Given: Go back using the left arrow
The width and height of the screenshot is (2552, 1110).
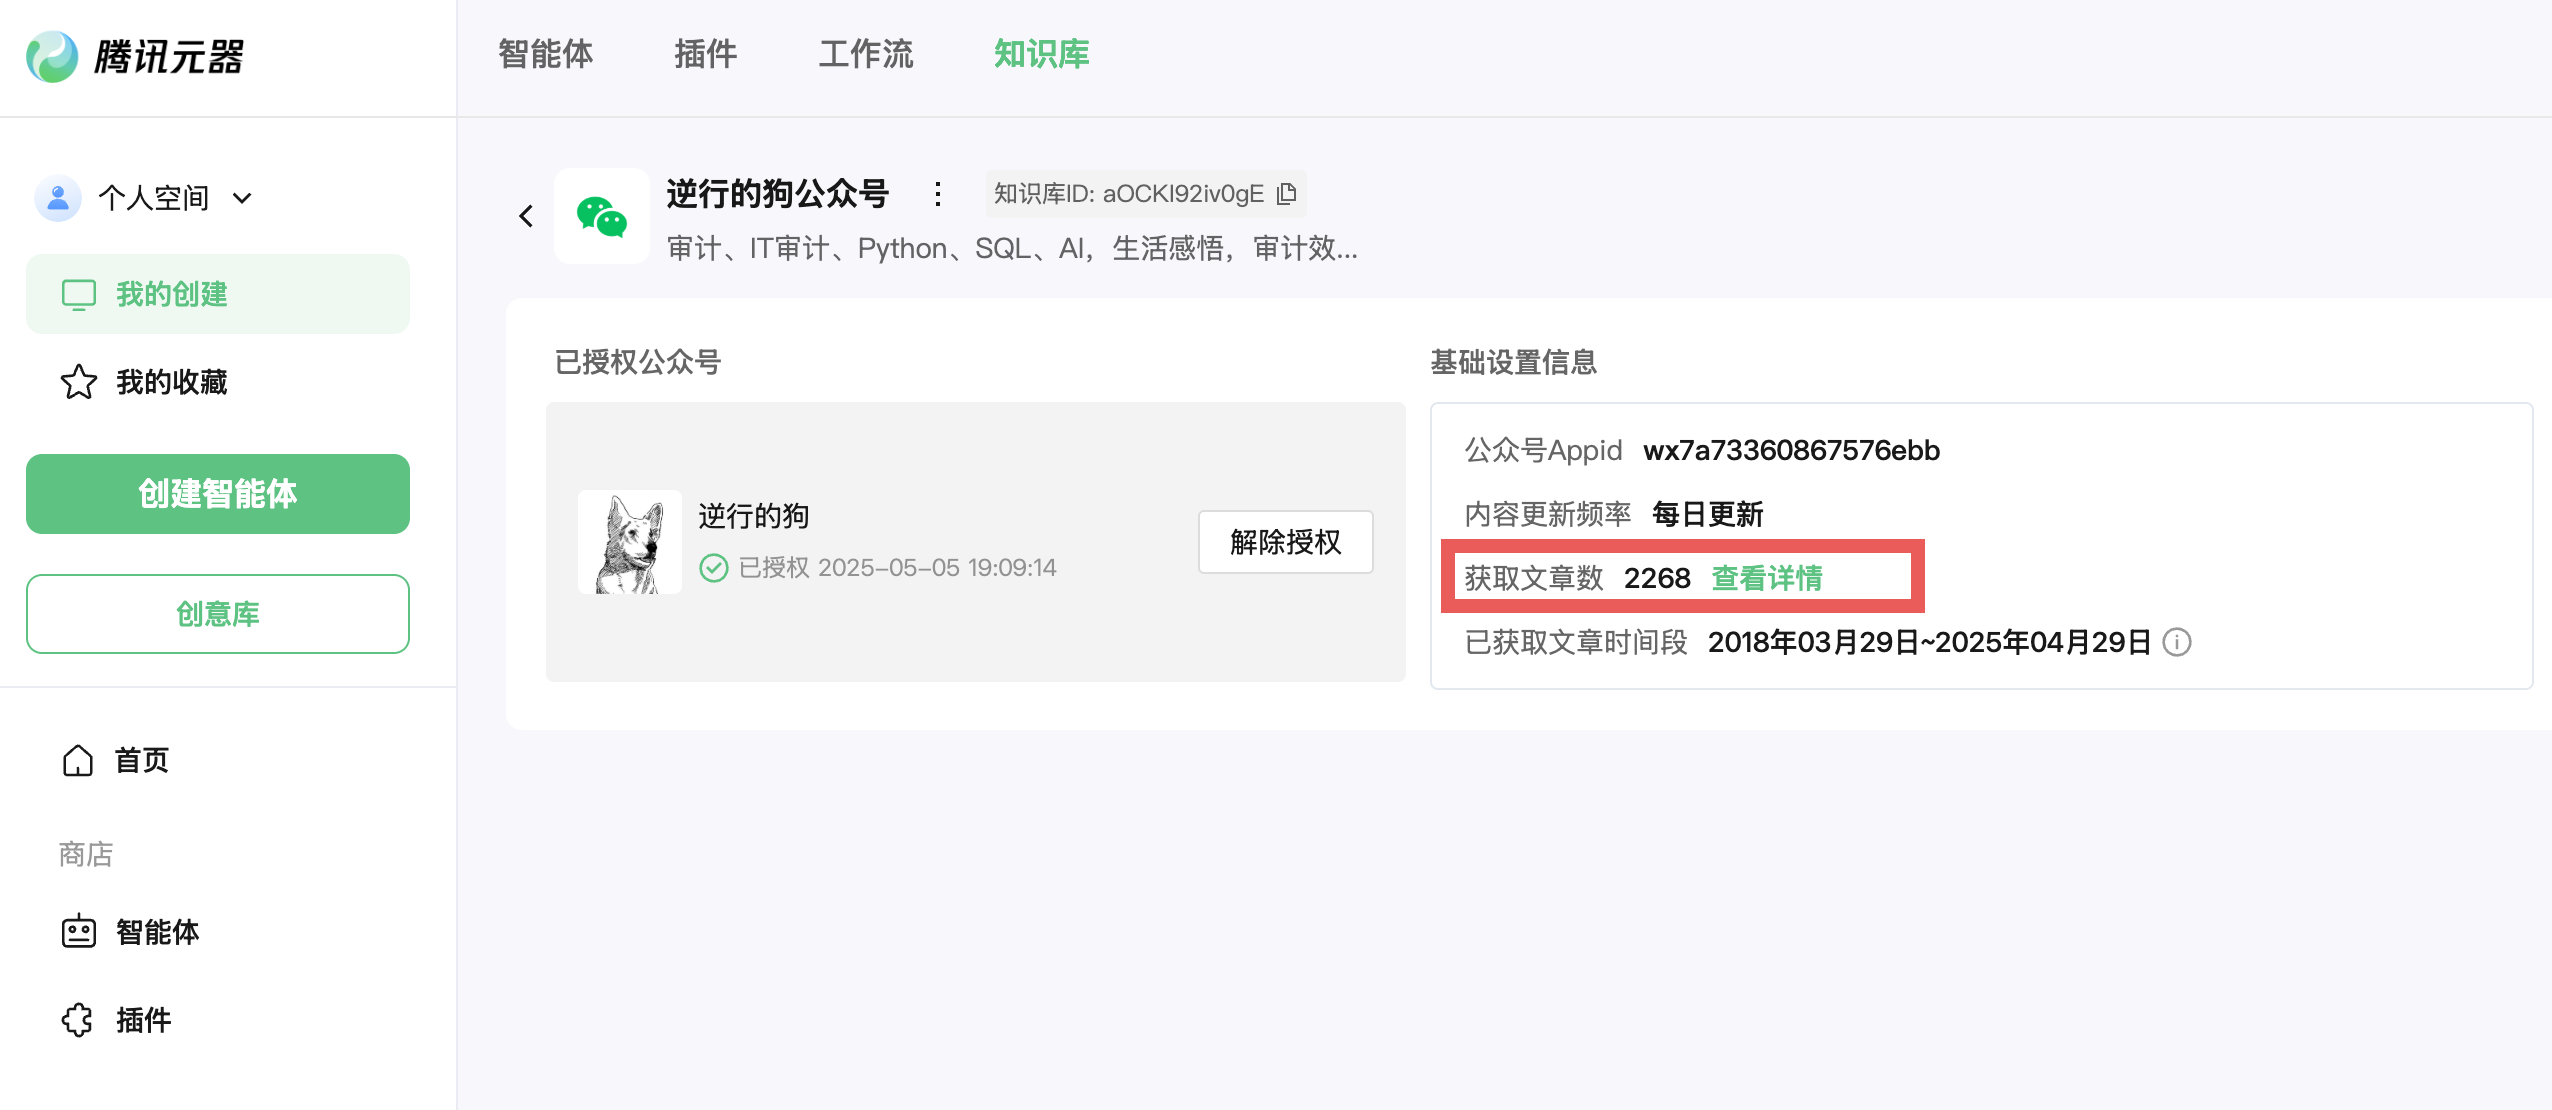Looking at the screenshot, I should point(526,216).
